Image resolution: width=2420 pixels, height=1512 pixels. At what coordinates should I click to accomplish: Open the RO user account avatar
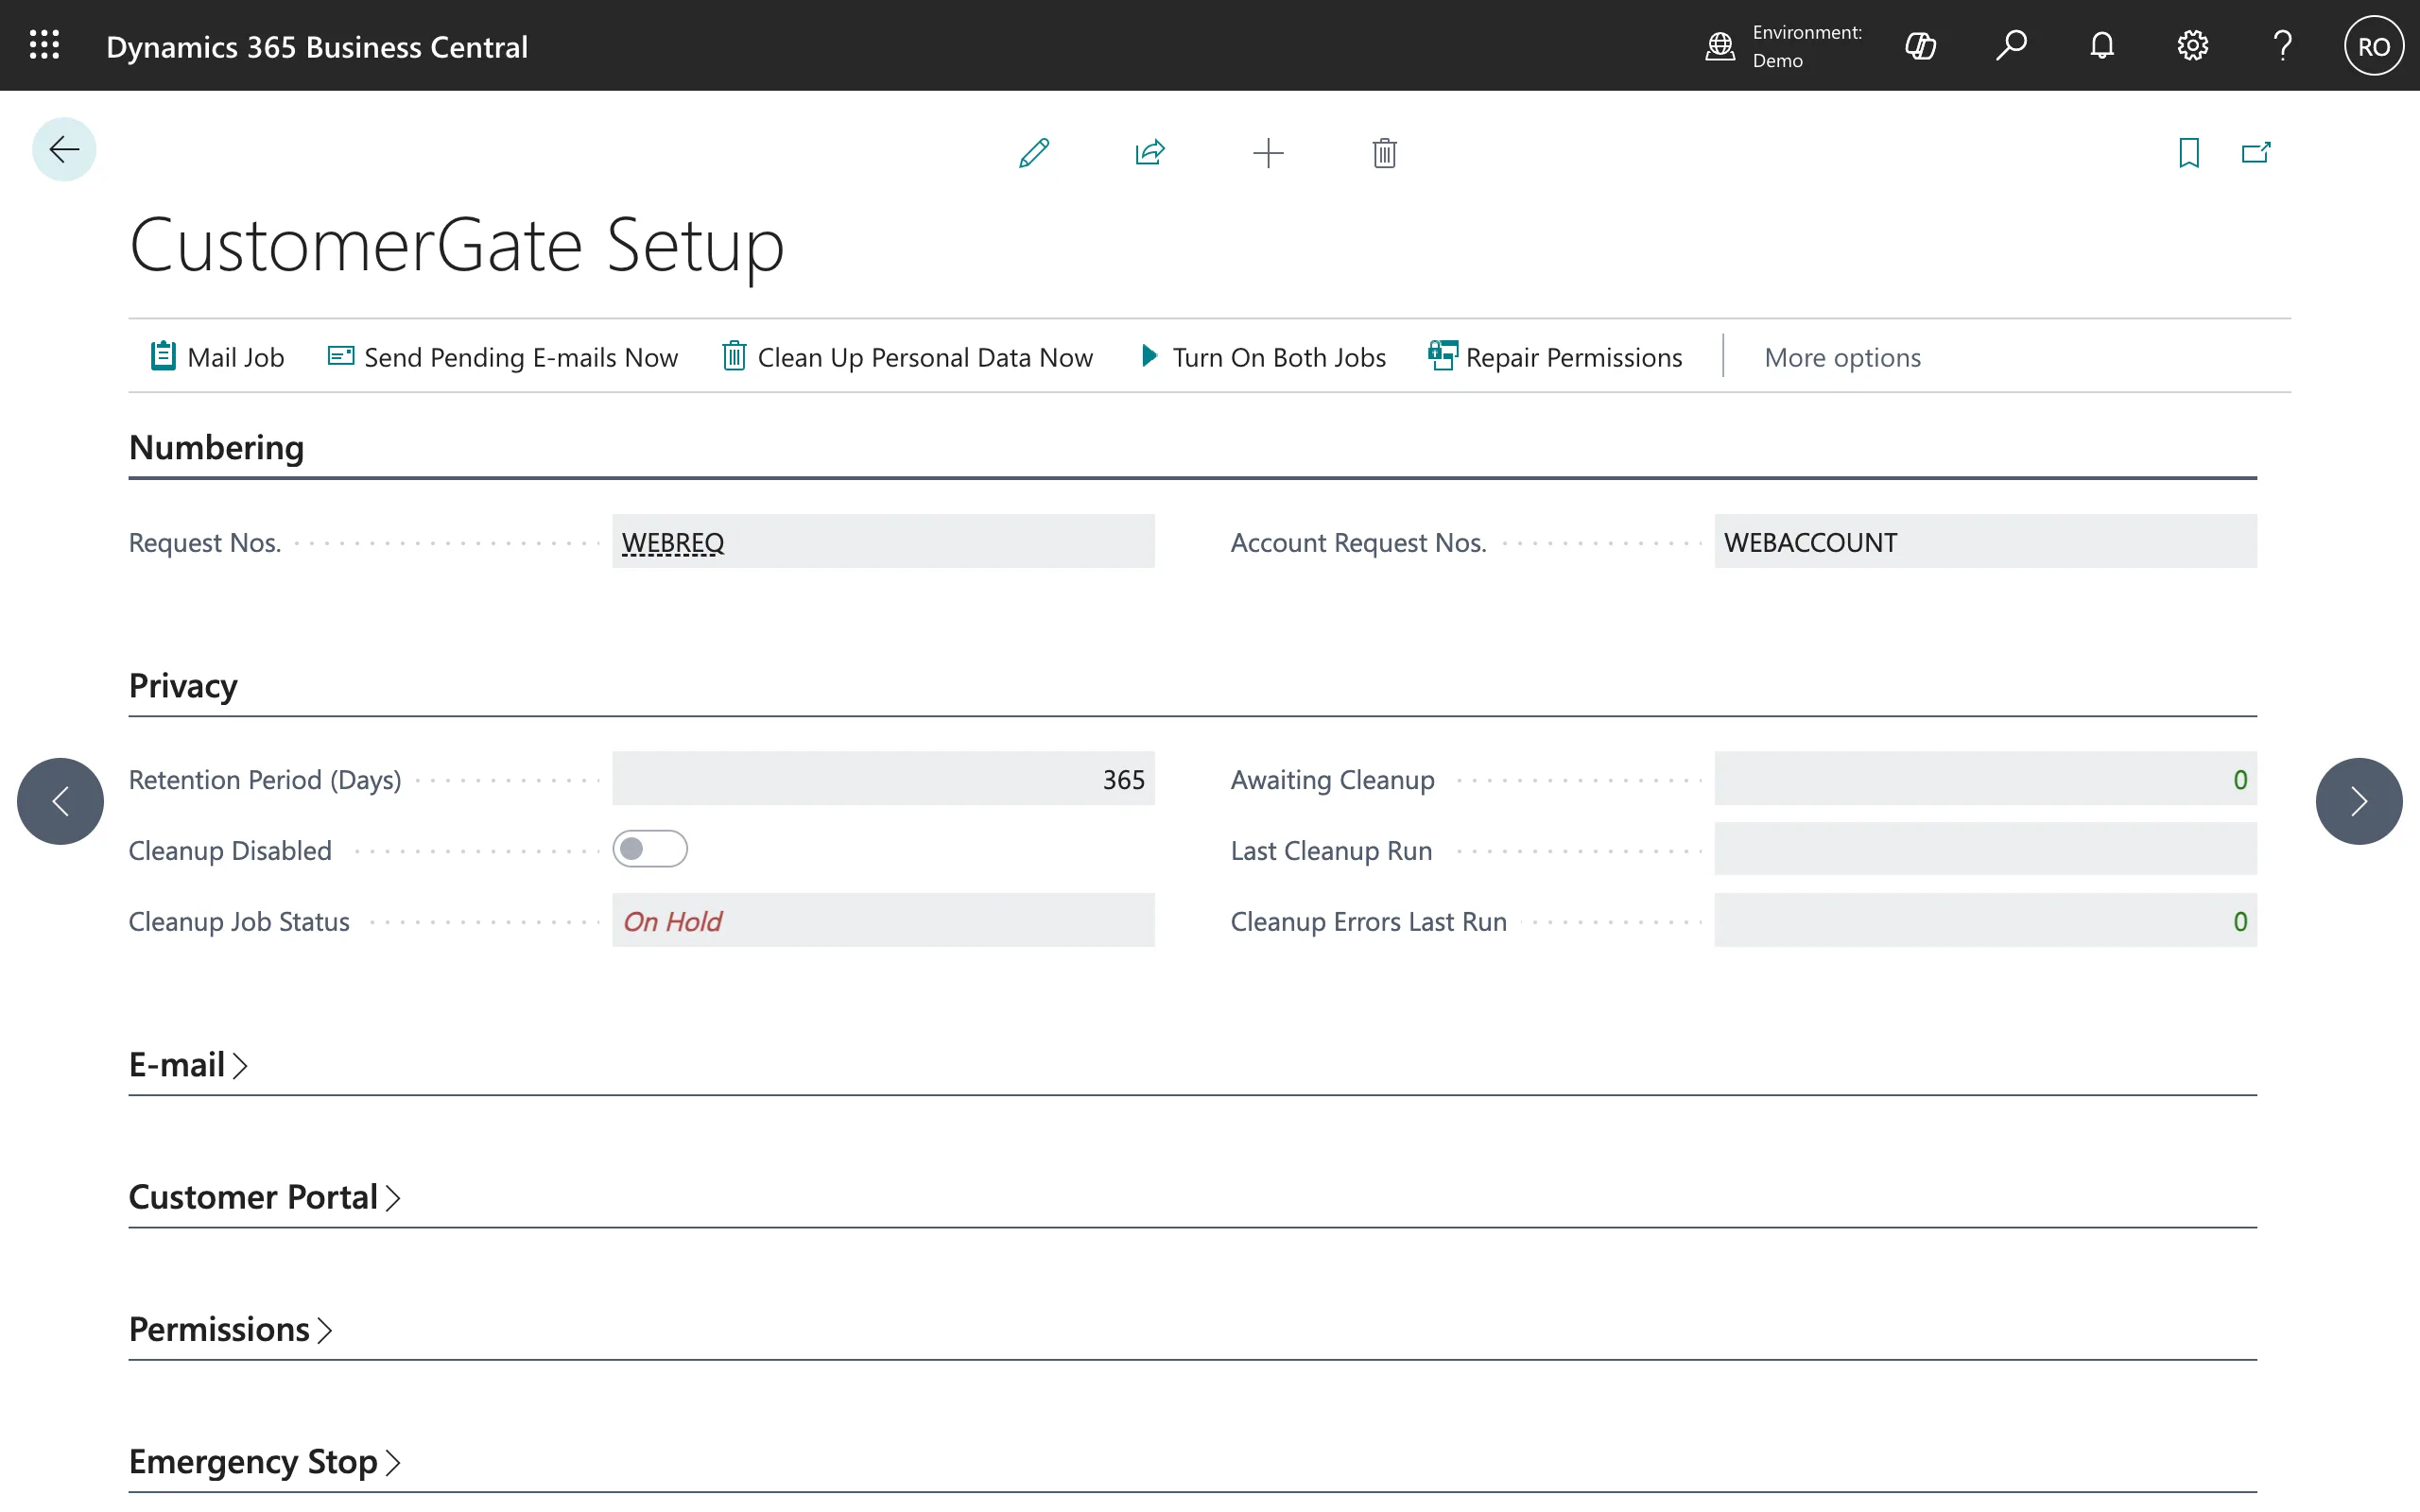click(x=2374, y=46)
